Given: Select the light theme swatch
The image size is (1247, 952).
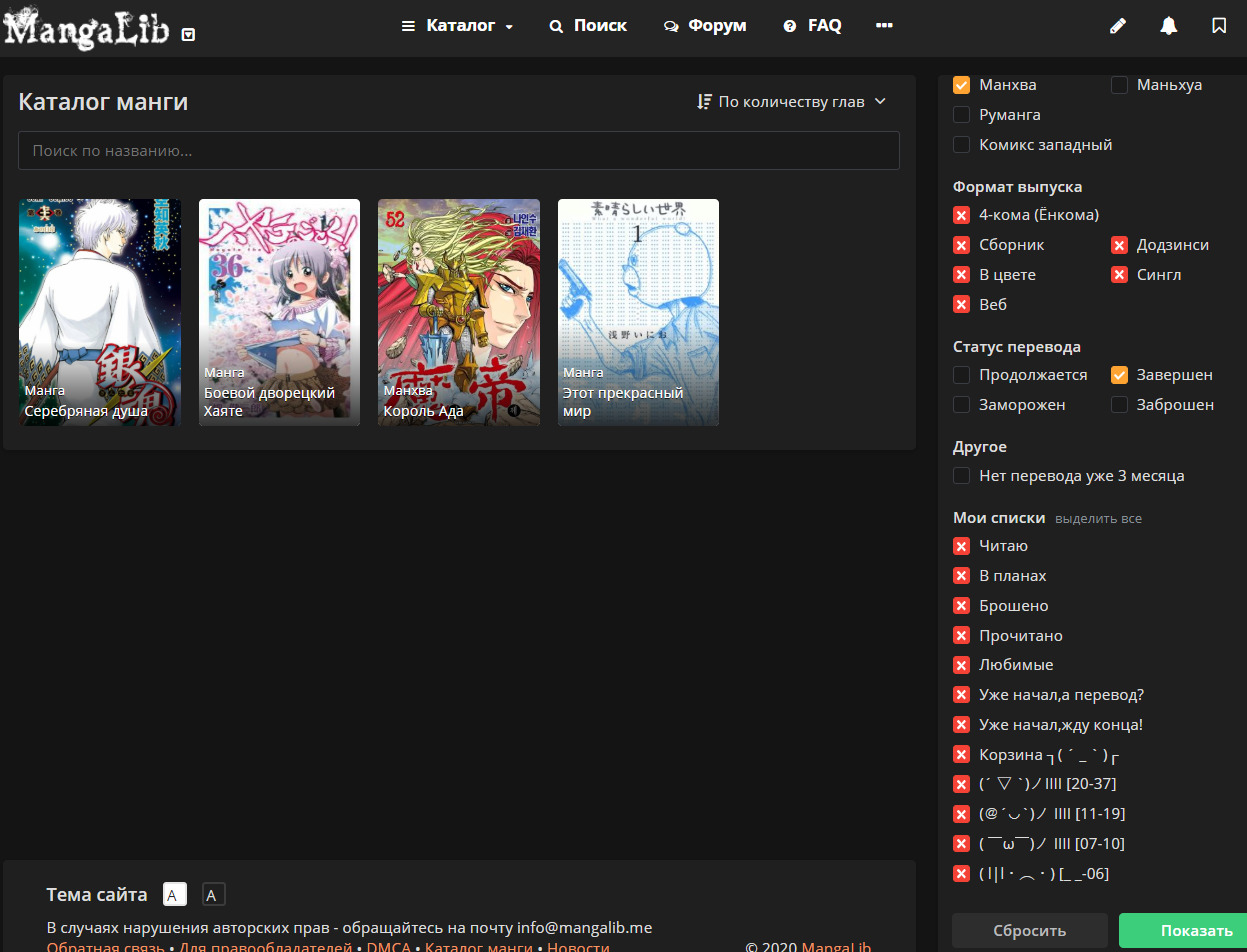Looking at the screenshot, I should pyautogui.click(x=174, y=895).
